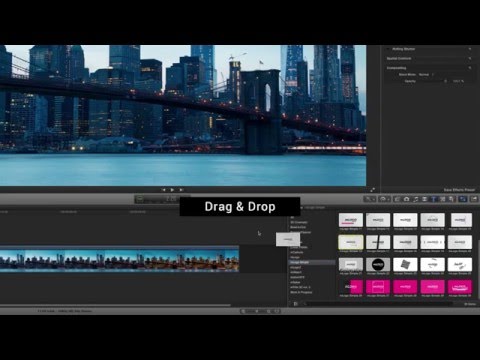Toggle the Inspector panel button

coord(463,199)
